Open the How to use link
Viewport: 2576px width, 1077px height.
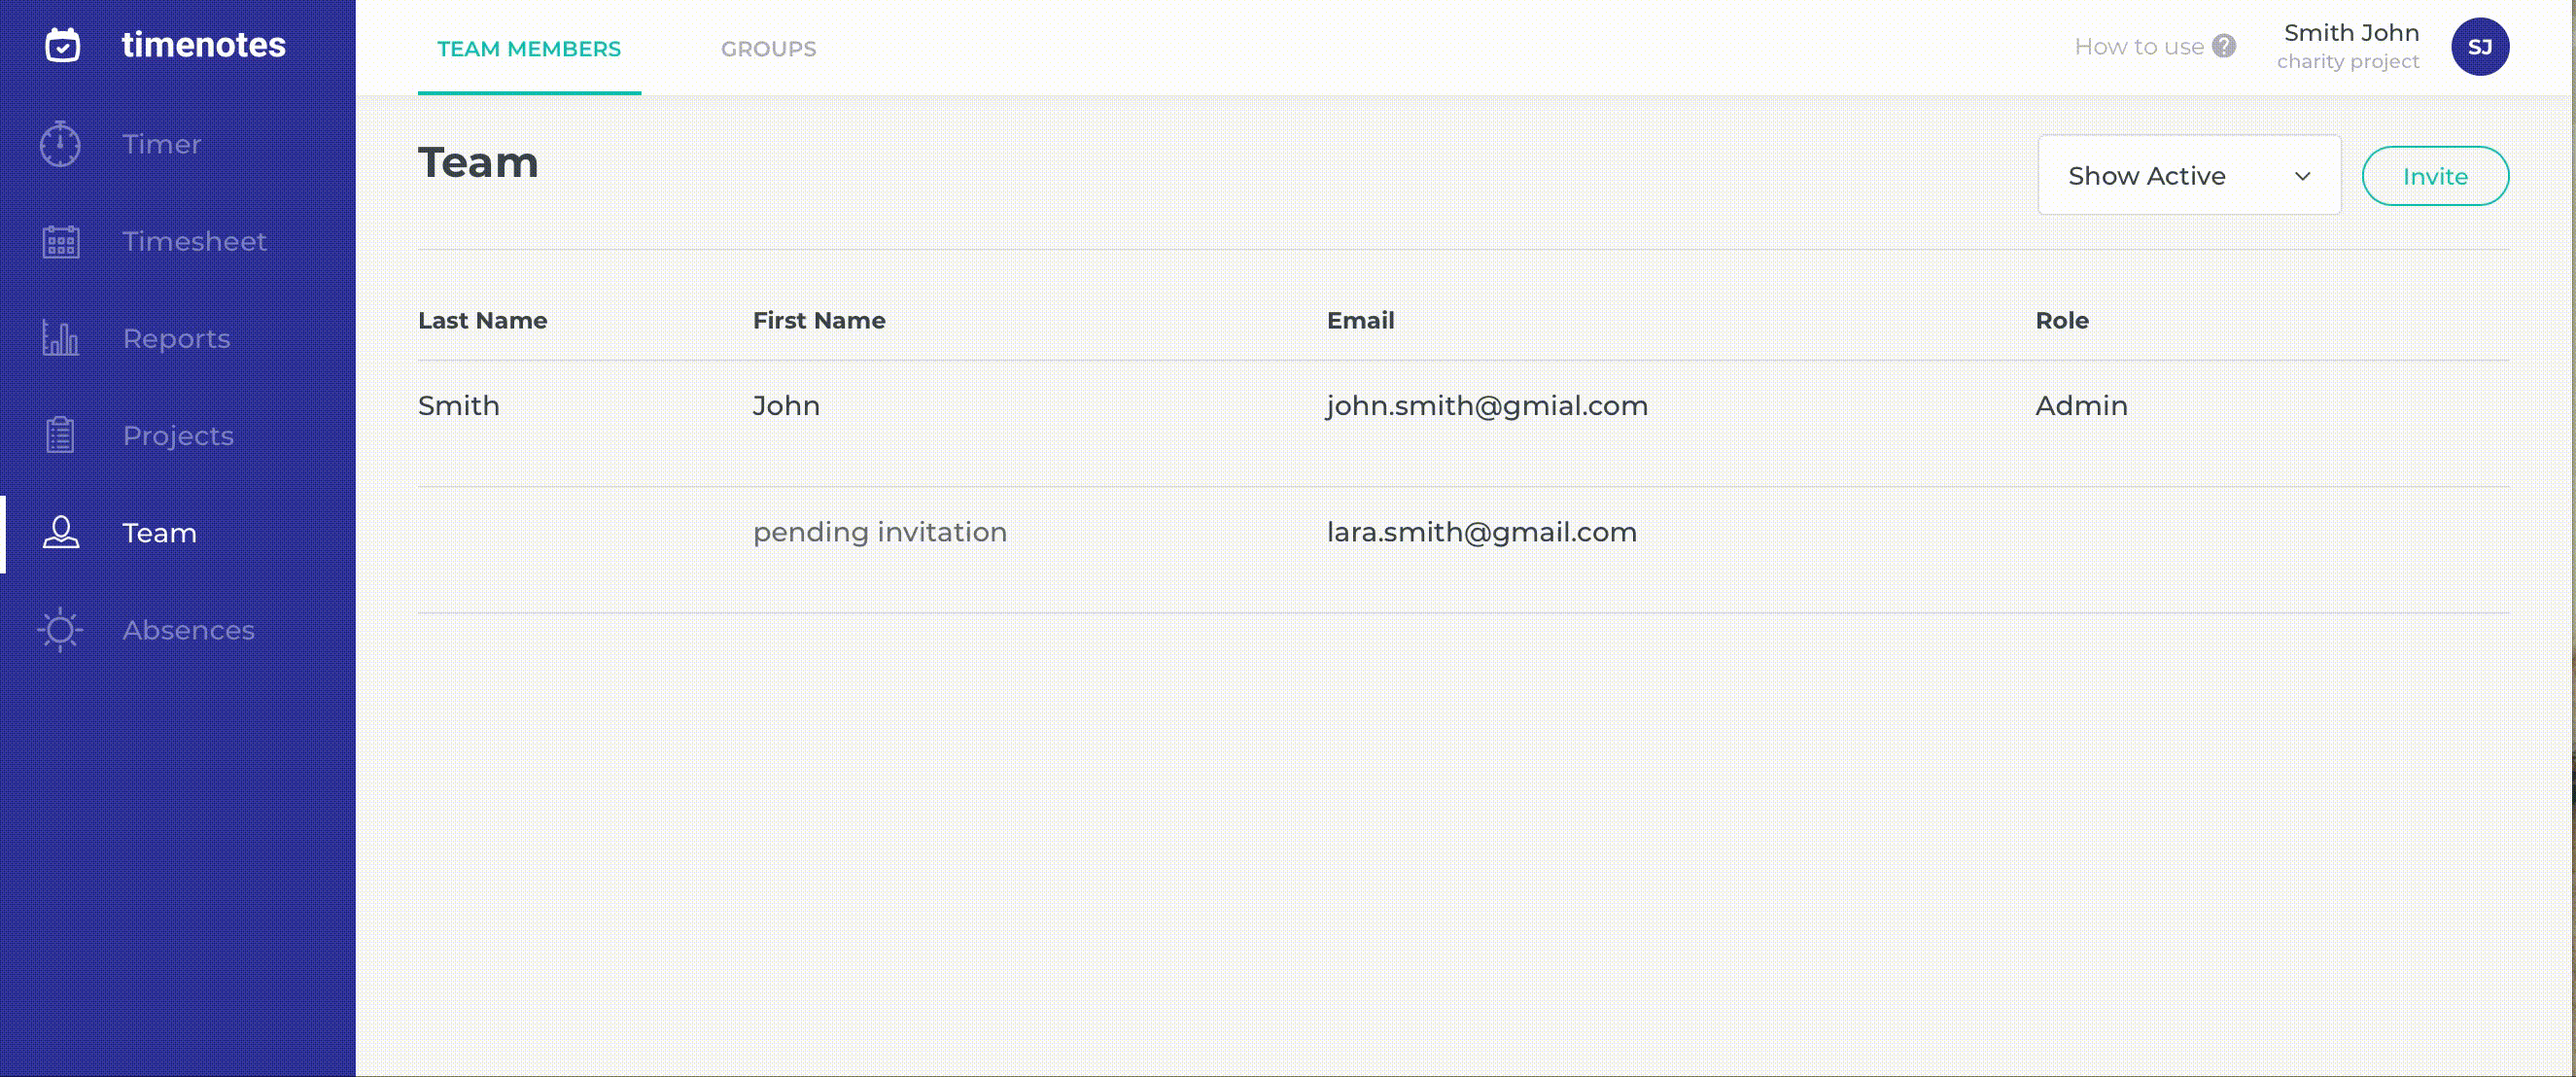pyautogui.click(x=2138, y=47)
